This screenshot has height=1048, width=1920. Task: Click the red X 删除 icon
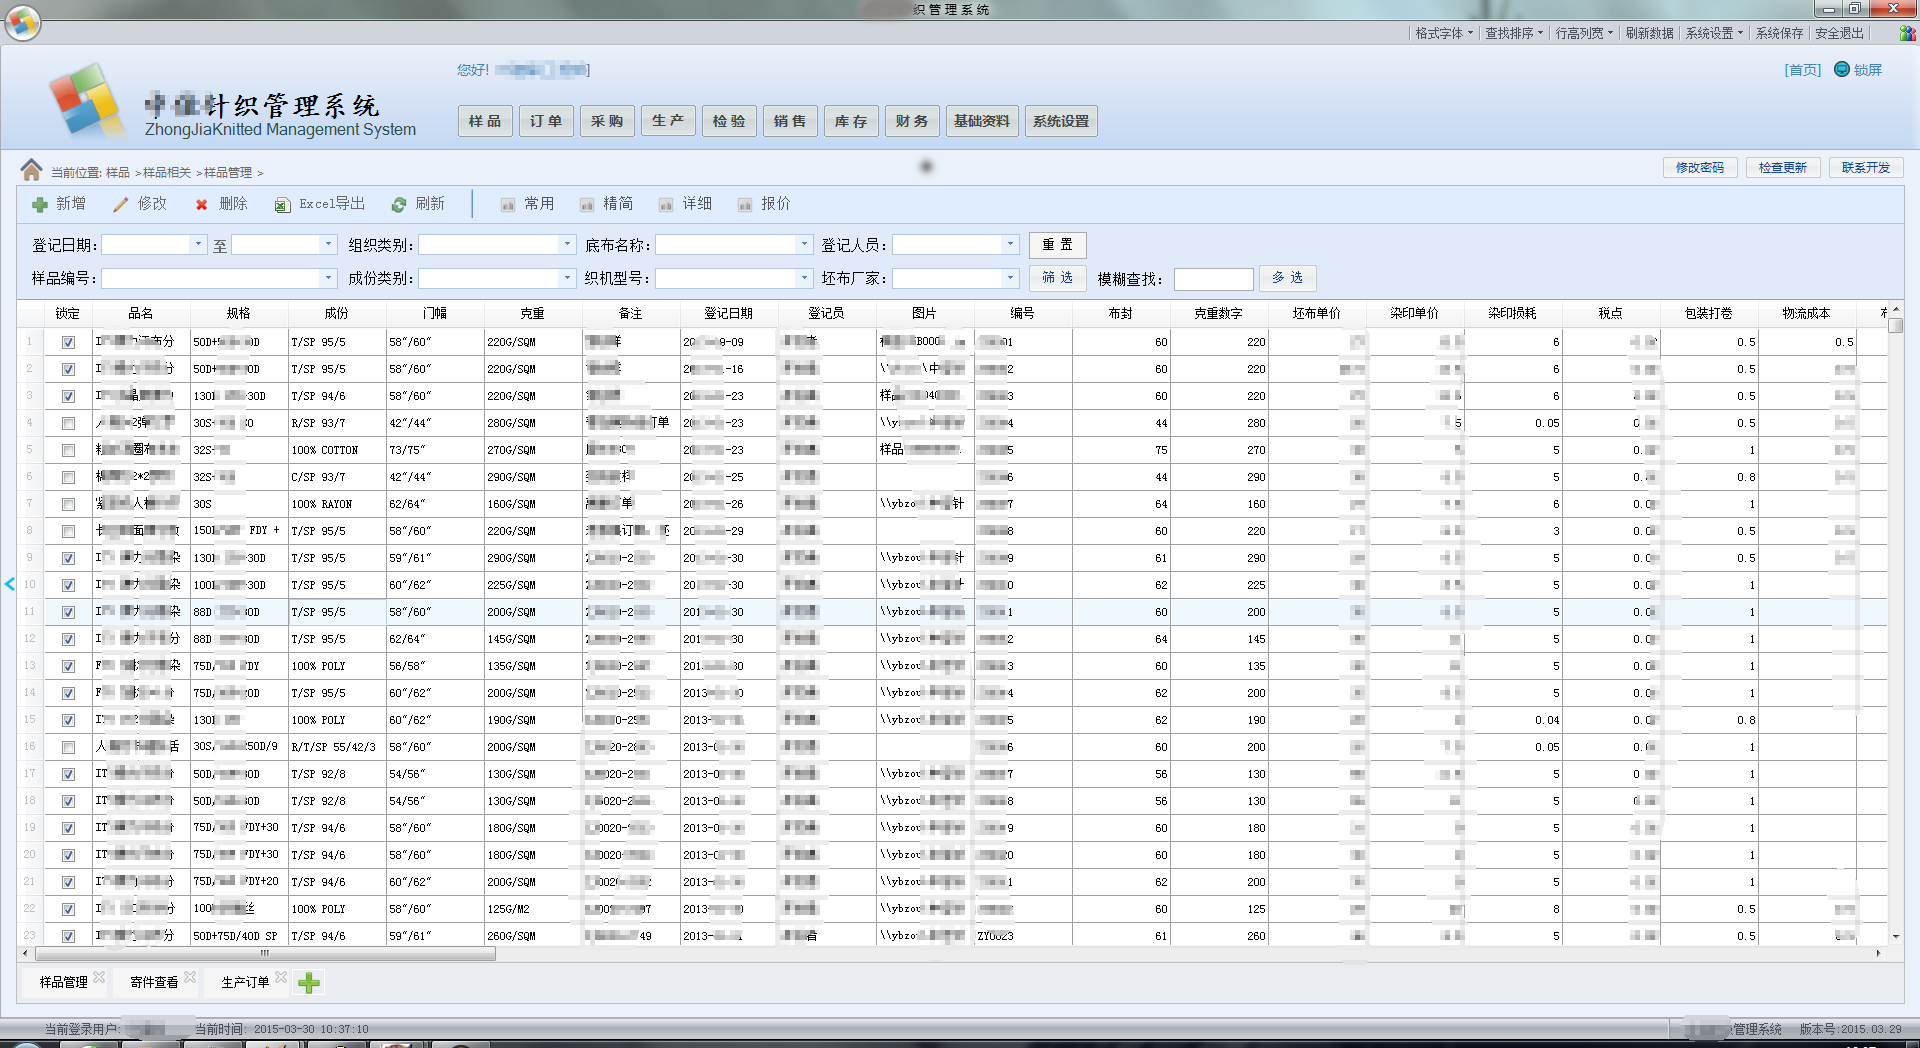pos(202,205)
